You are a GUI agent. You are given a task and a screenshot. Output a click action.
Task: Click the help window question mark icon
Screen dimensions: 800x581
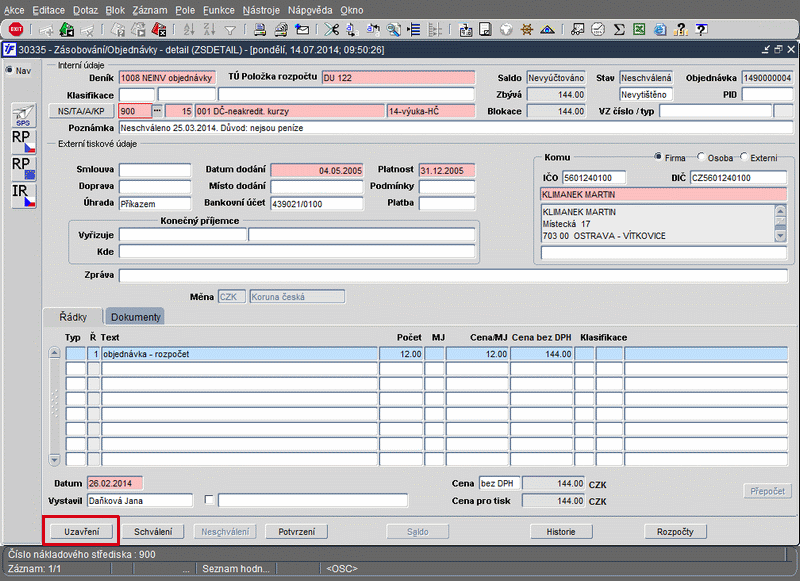702,30
